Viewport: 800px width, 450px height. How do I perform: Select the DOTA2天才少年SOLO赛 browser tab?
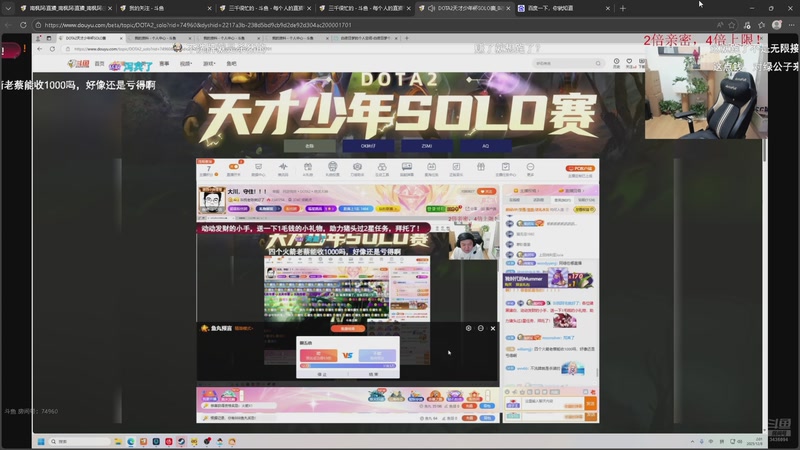(x=464, y=8)
